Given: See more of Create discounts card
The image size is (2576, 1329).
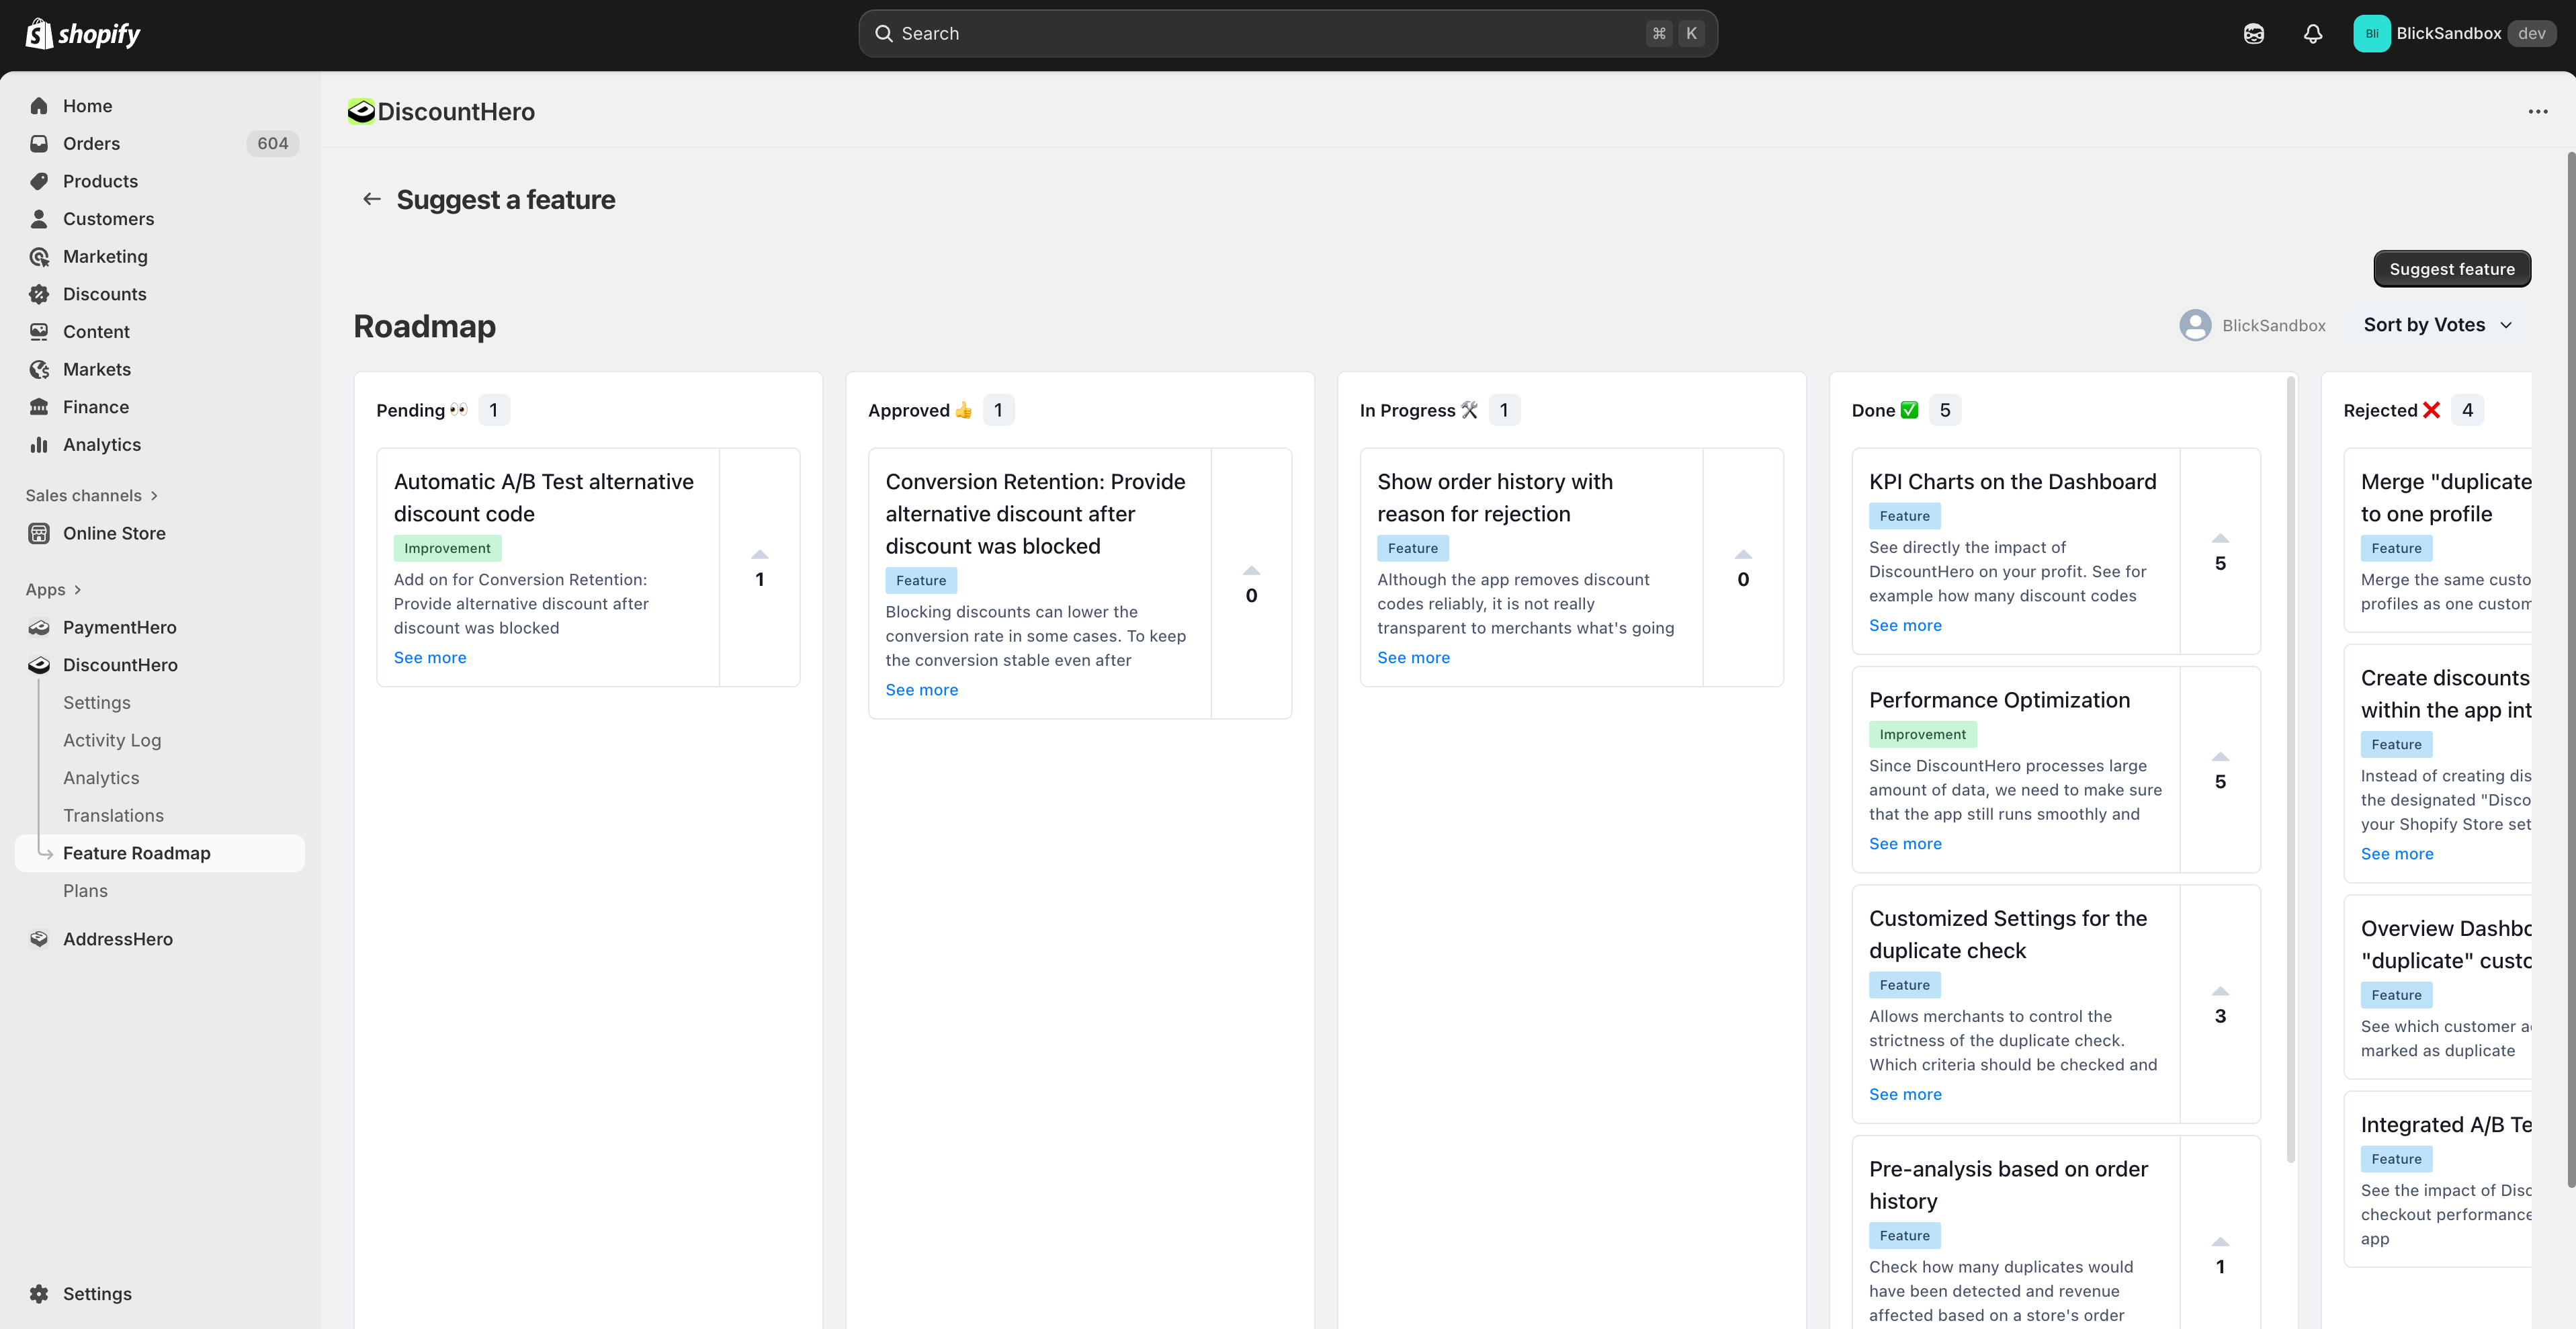Looking at the screenshot, I should pyautogui.click(x=2397, y=854).
